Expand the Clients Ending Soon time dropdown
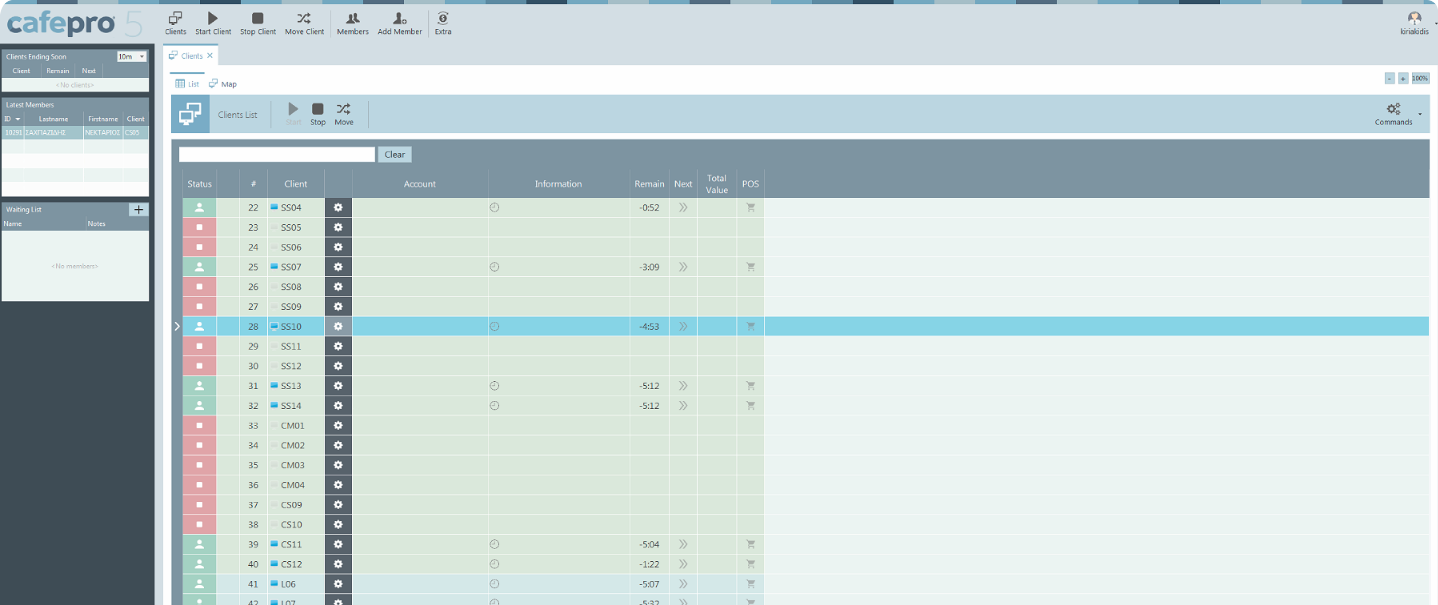The width and height of the screenshot is (1438, 605). pyautogui.click(x=142, y=57)
